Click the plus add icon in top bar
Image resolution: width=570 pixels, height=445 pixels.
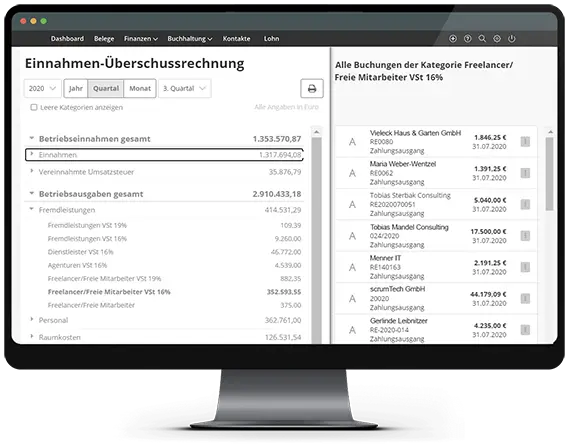point(453,39)
